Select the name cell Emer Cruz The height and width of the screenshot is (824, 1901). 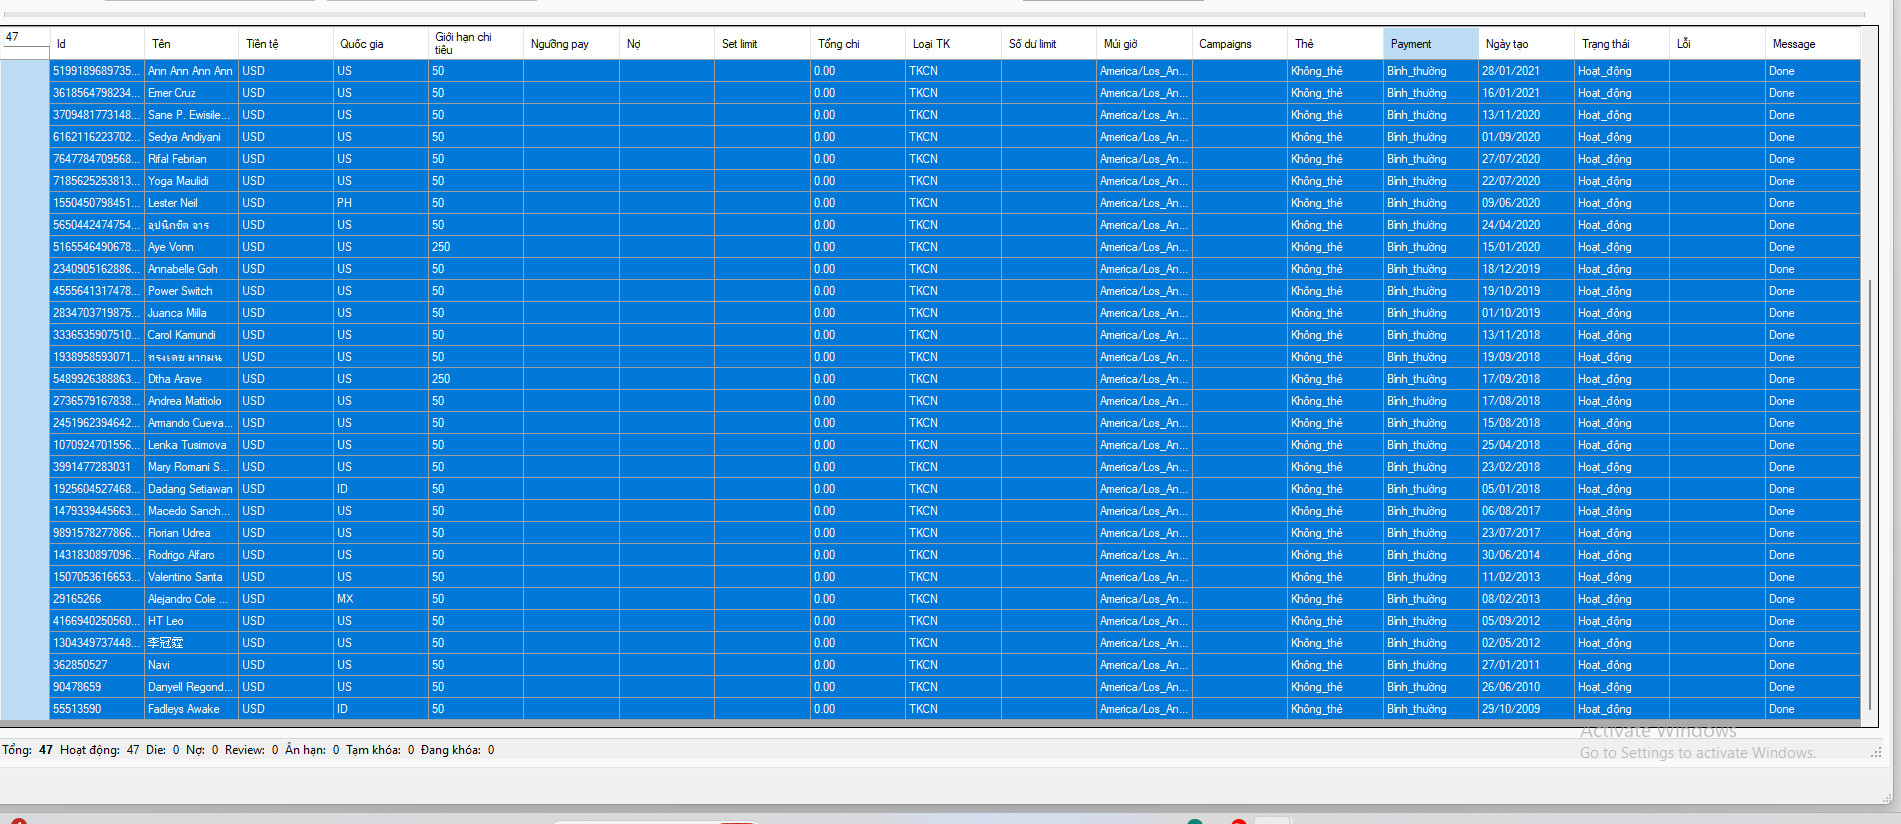[x=191, y=93]
